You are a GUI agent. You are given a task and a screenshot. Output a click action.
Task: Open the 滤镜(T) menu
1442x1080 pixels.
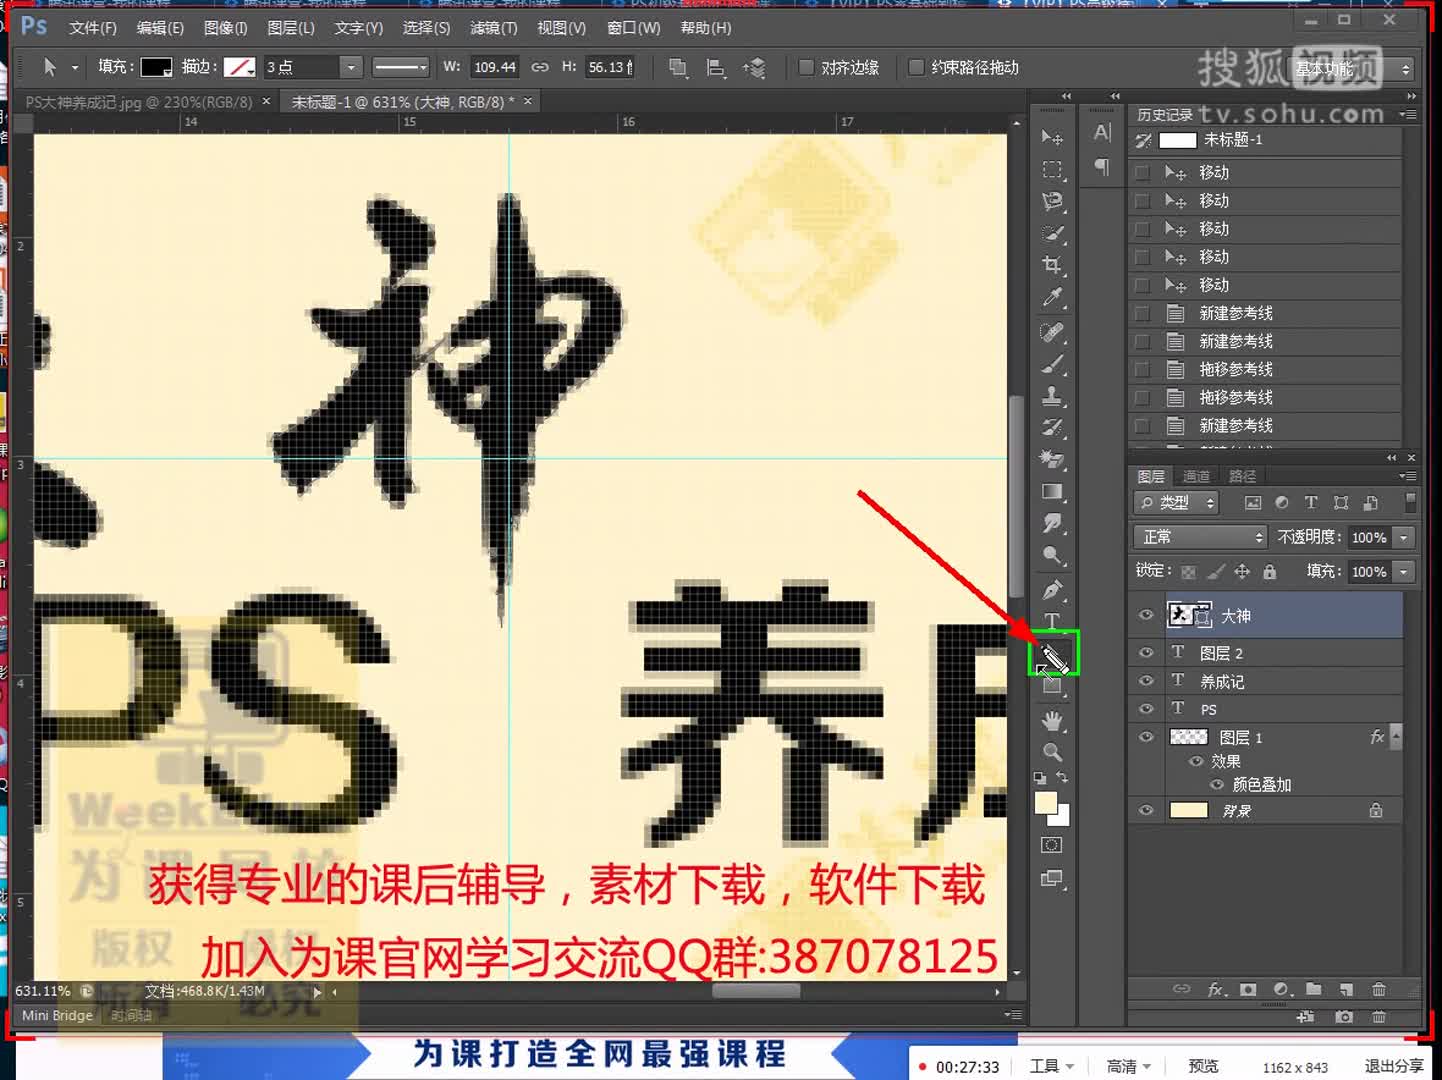[x=494, y=28]
